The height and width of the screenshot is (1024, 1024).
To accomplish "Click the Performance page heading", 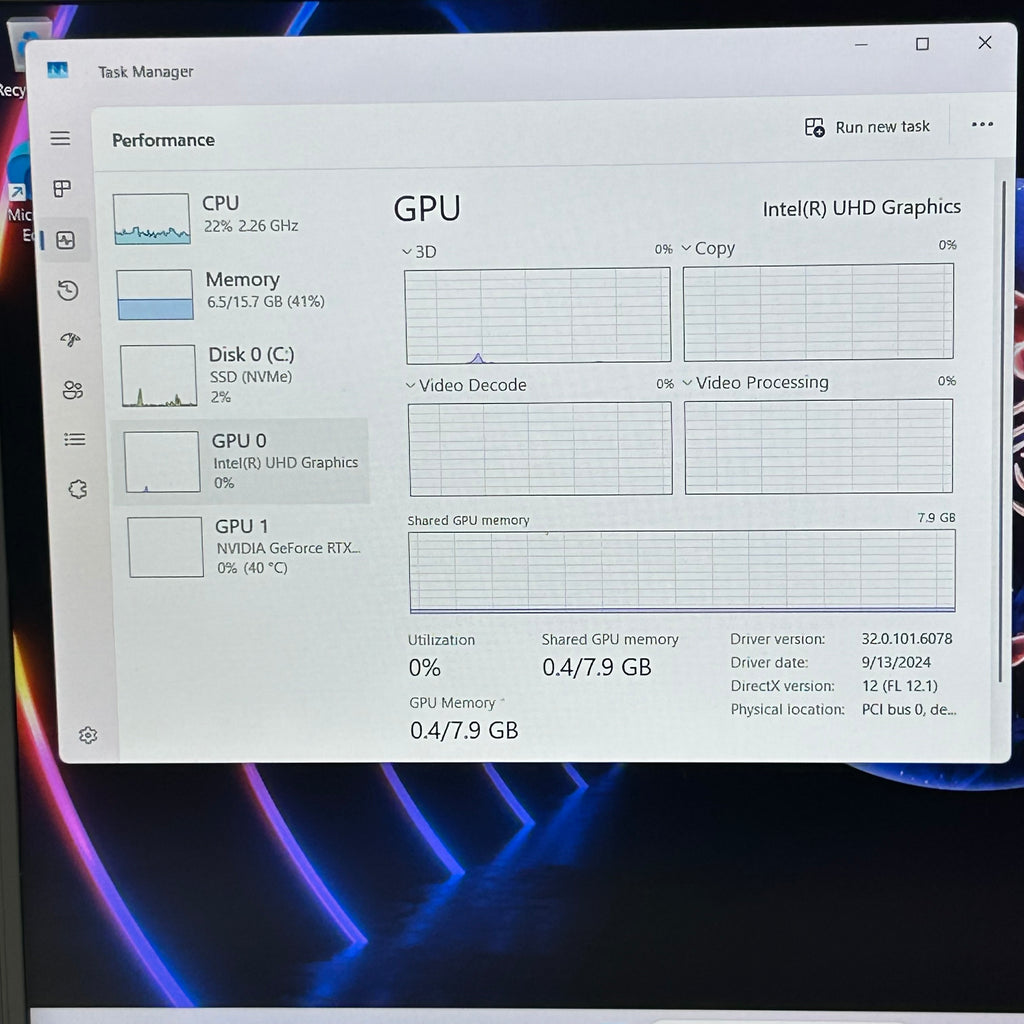I will click(x=163, y=140).
